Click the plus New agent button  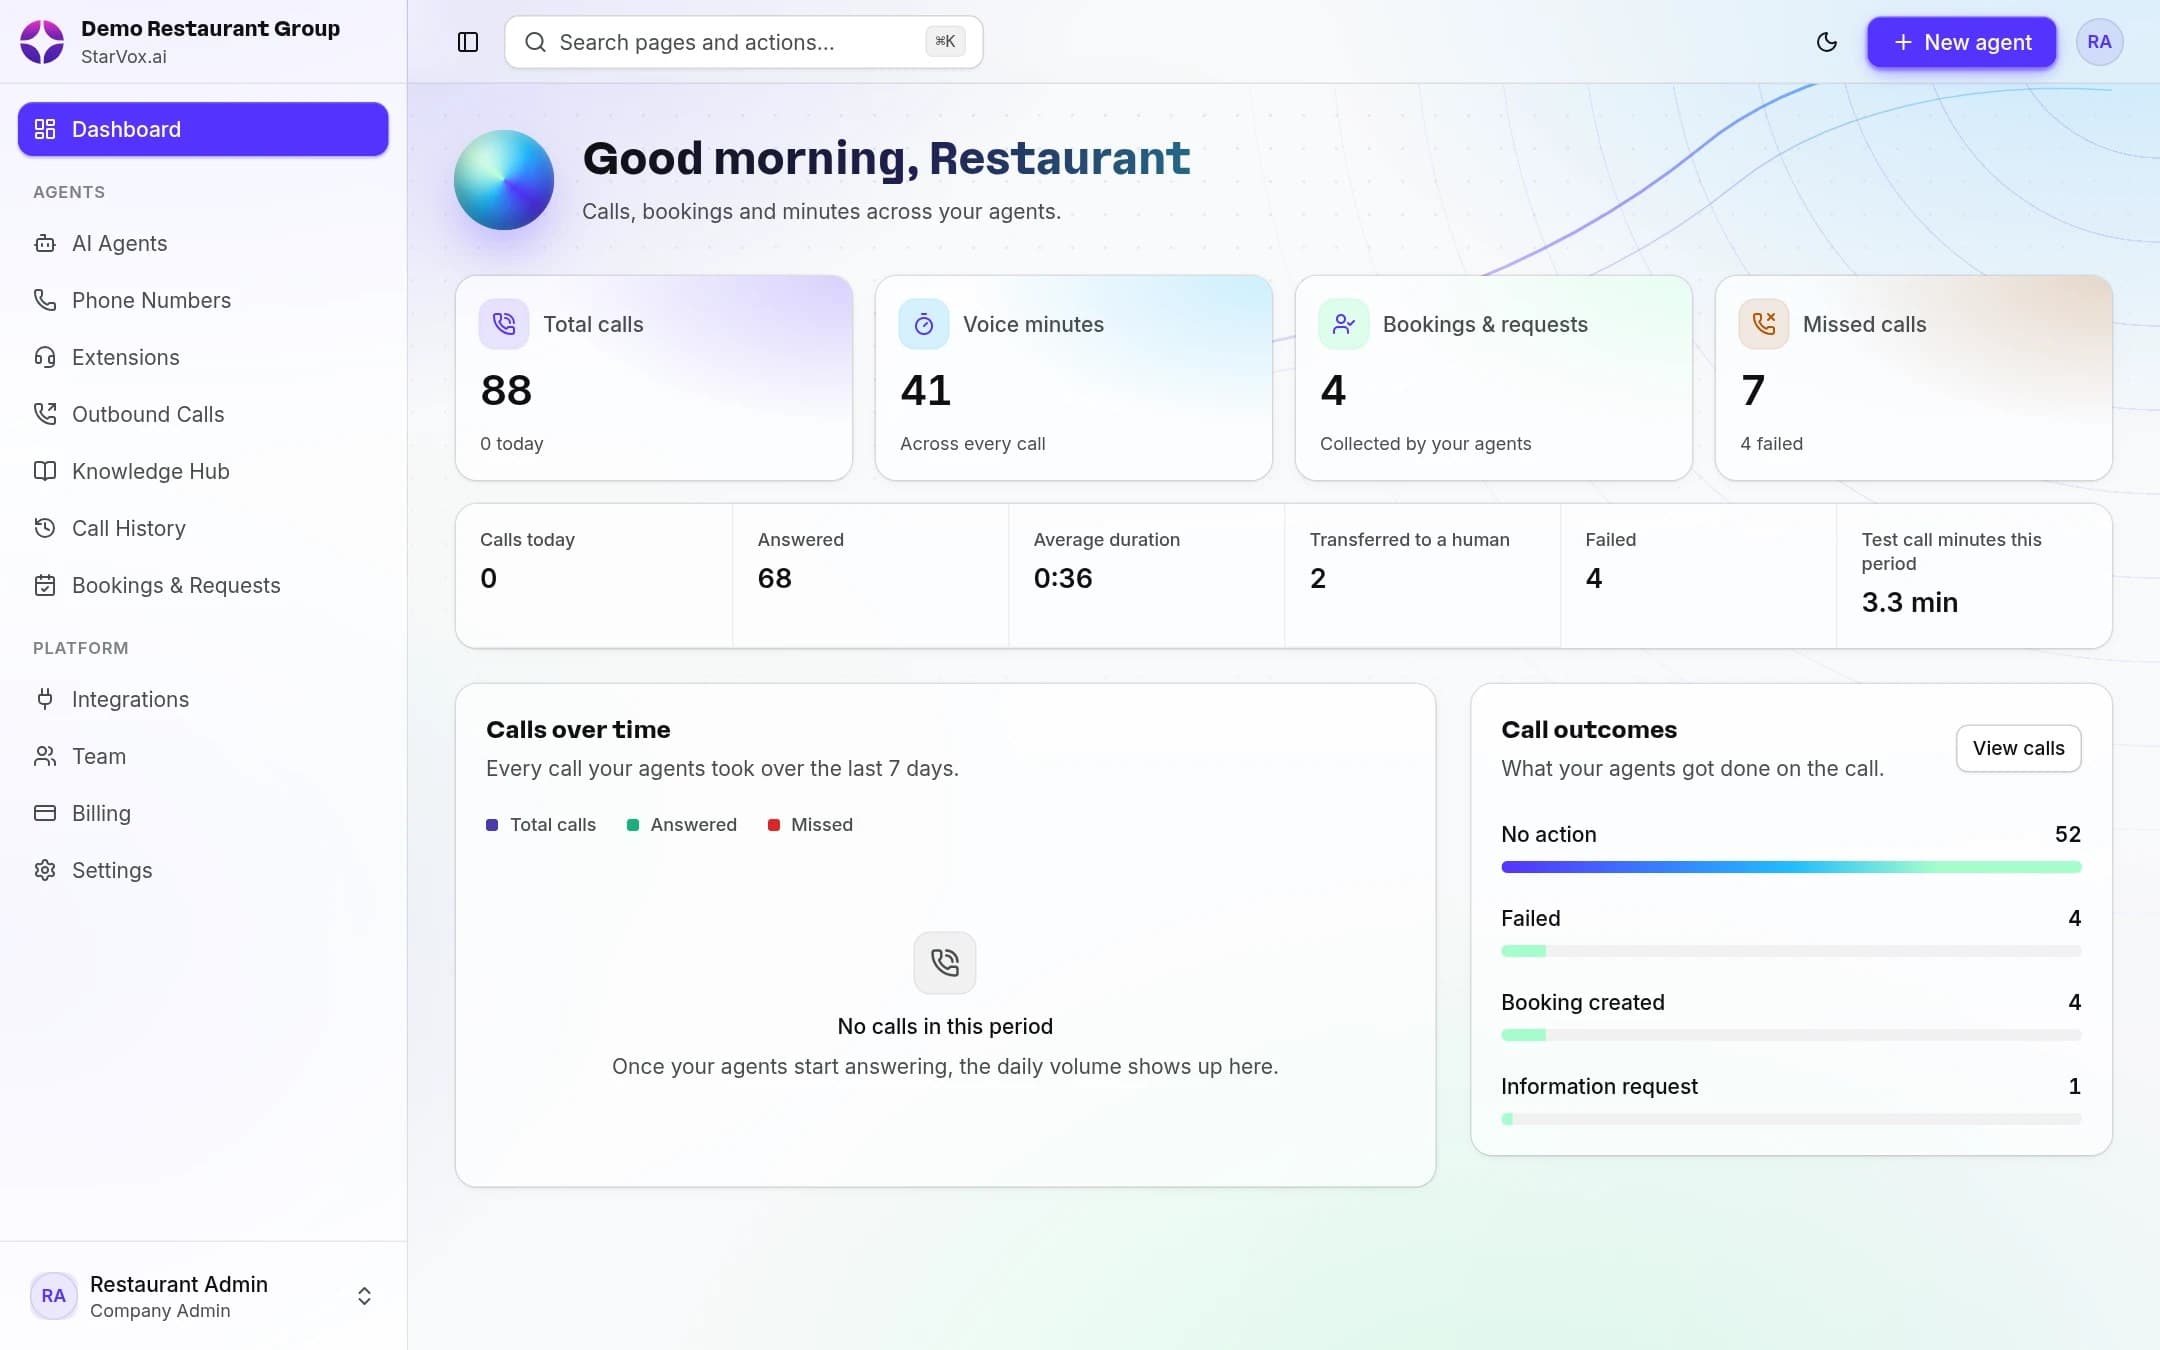tap(1962, 42)
